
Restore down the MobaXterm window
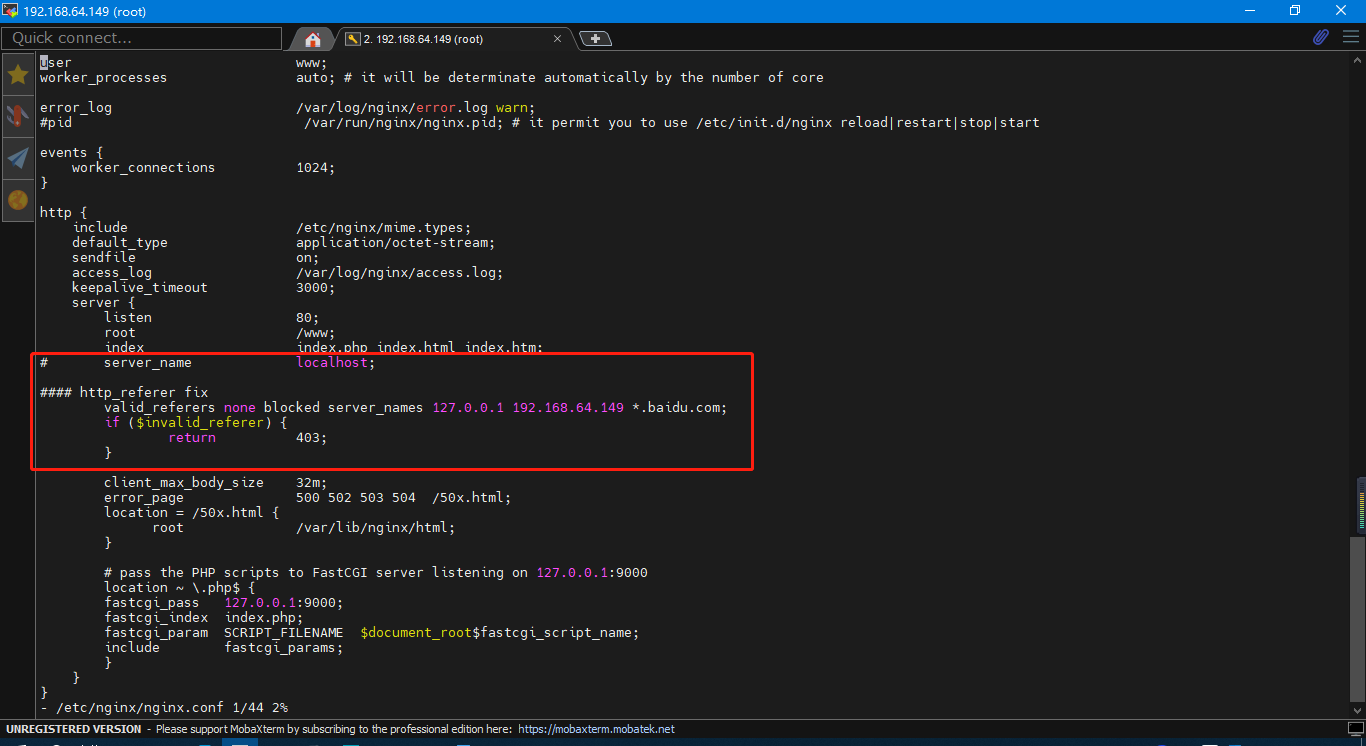pyautogui.click(x=1294, y=10)
